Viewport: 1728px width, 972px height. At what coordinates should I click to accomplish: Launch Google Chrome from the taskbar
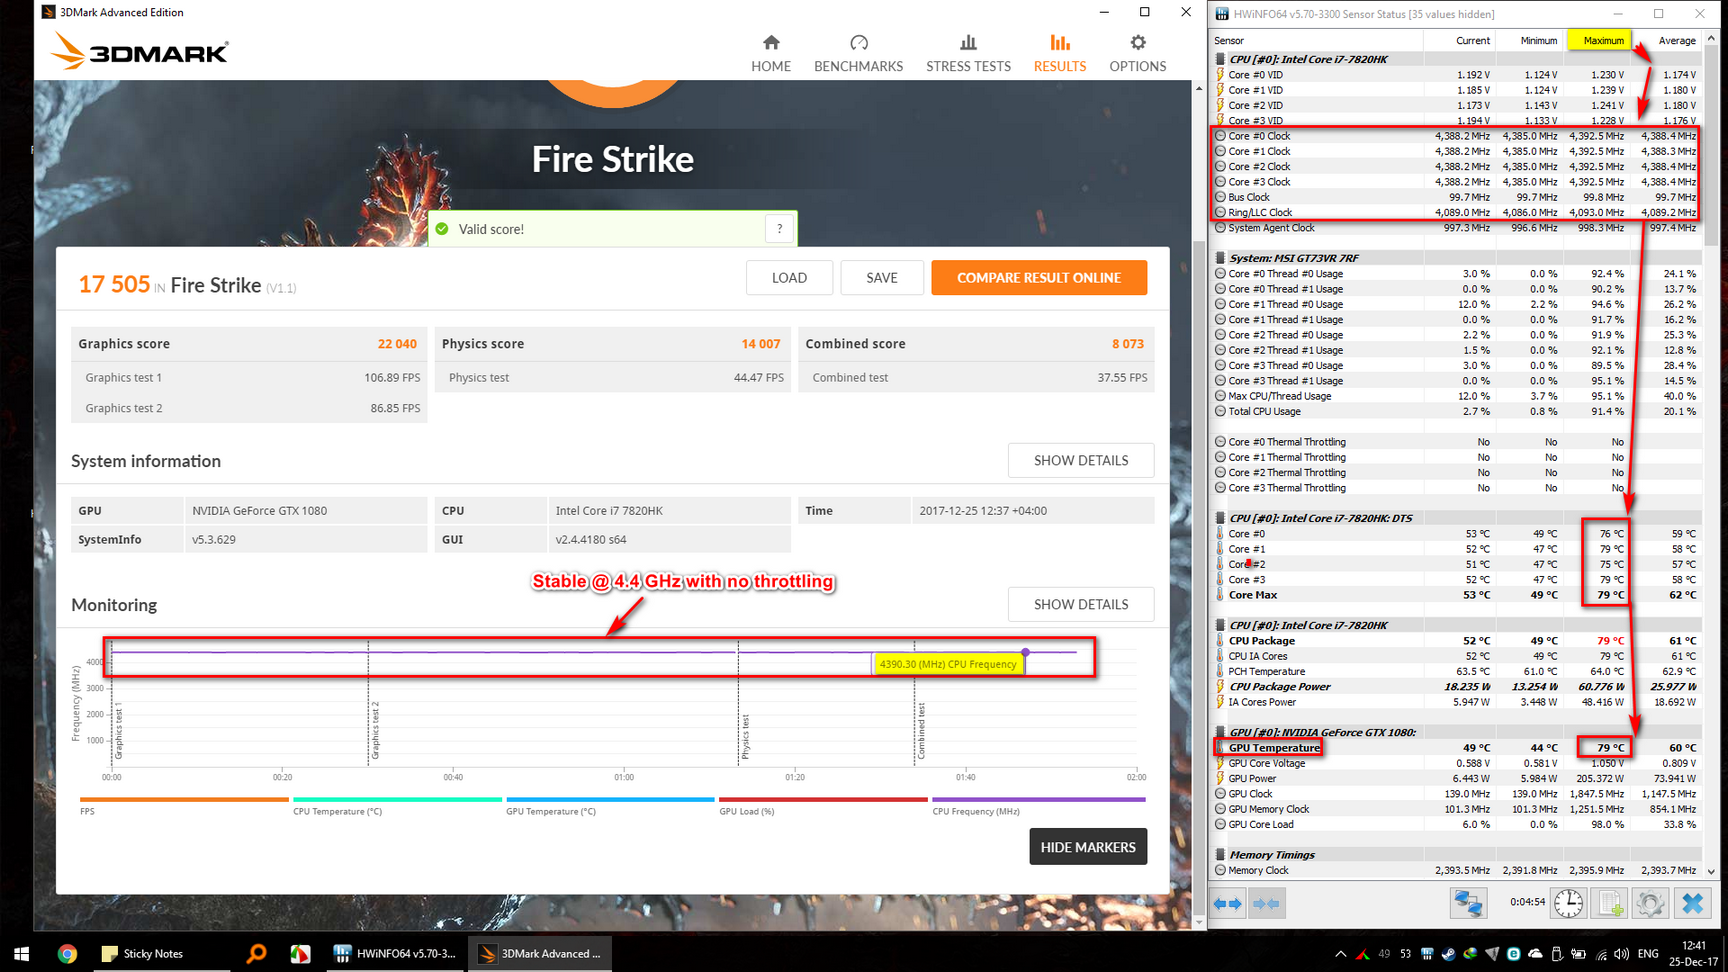67,953
